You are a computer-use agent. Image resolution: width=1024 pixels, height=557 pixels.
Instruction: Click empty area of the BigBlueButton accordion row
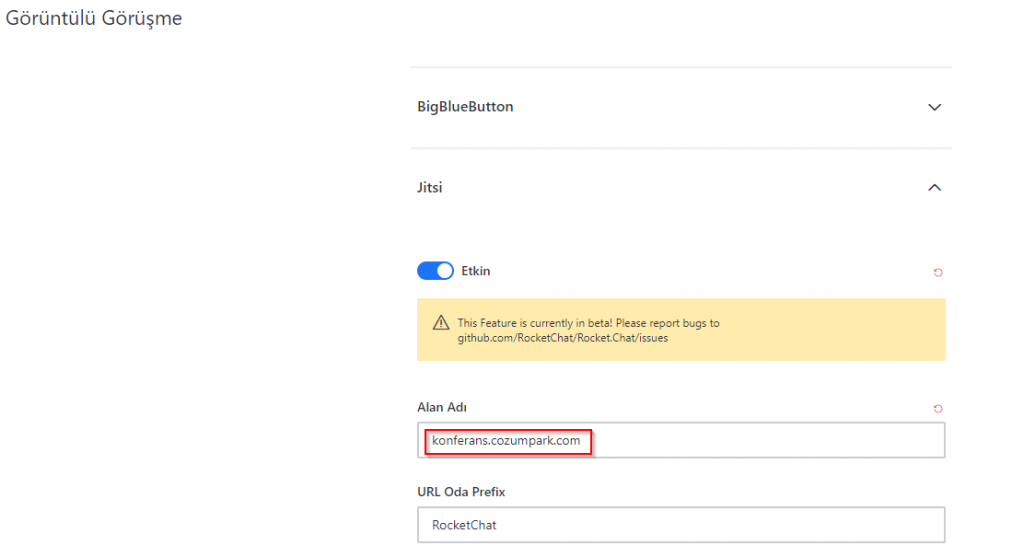tap(718, 107)
